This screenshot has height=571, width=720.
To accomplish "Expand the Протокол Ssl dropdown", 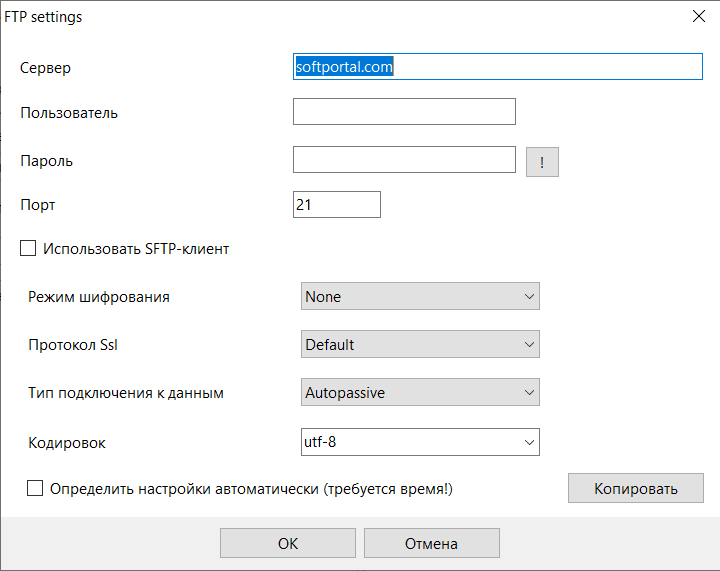I will point(420,344).
